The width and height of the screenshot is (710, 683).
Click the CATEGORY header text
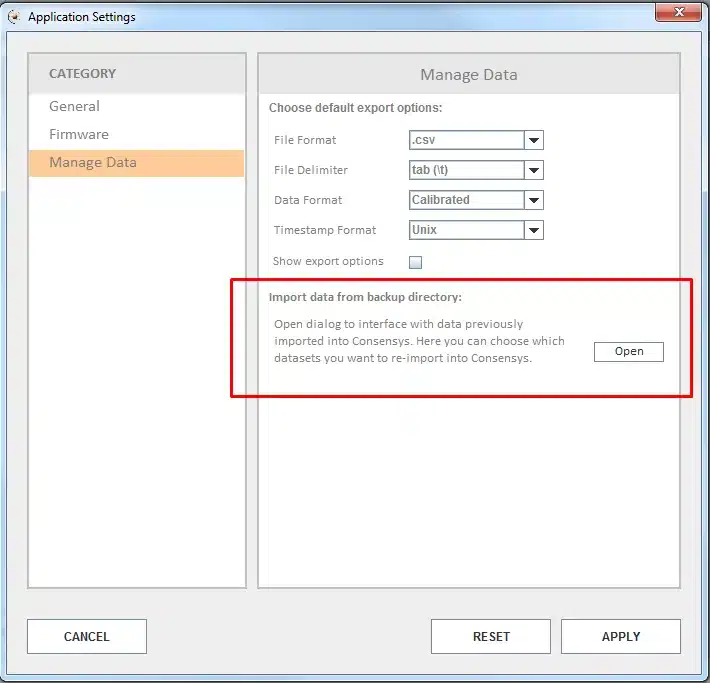[82, 73]
